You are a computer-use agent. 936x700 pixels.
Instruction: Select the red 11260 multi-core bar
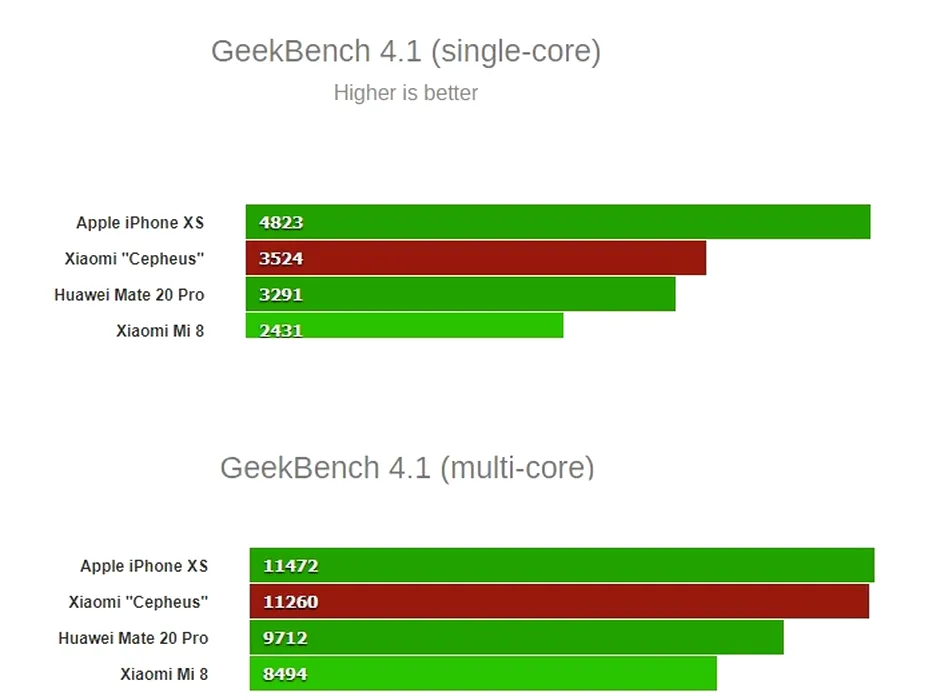pyautogui.click(x=559, y=602)
